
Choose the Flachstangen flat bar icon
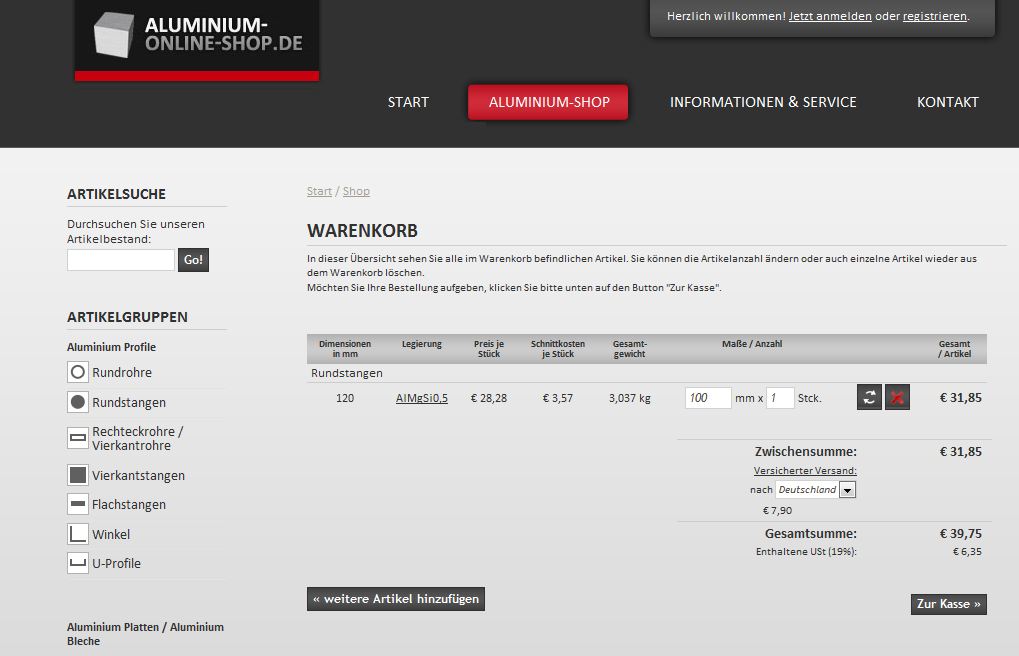(78, 504)
